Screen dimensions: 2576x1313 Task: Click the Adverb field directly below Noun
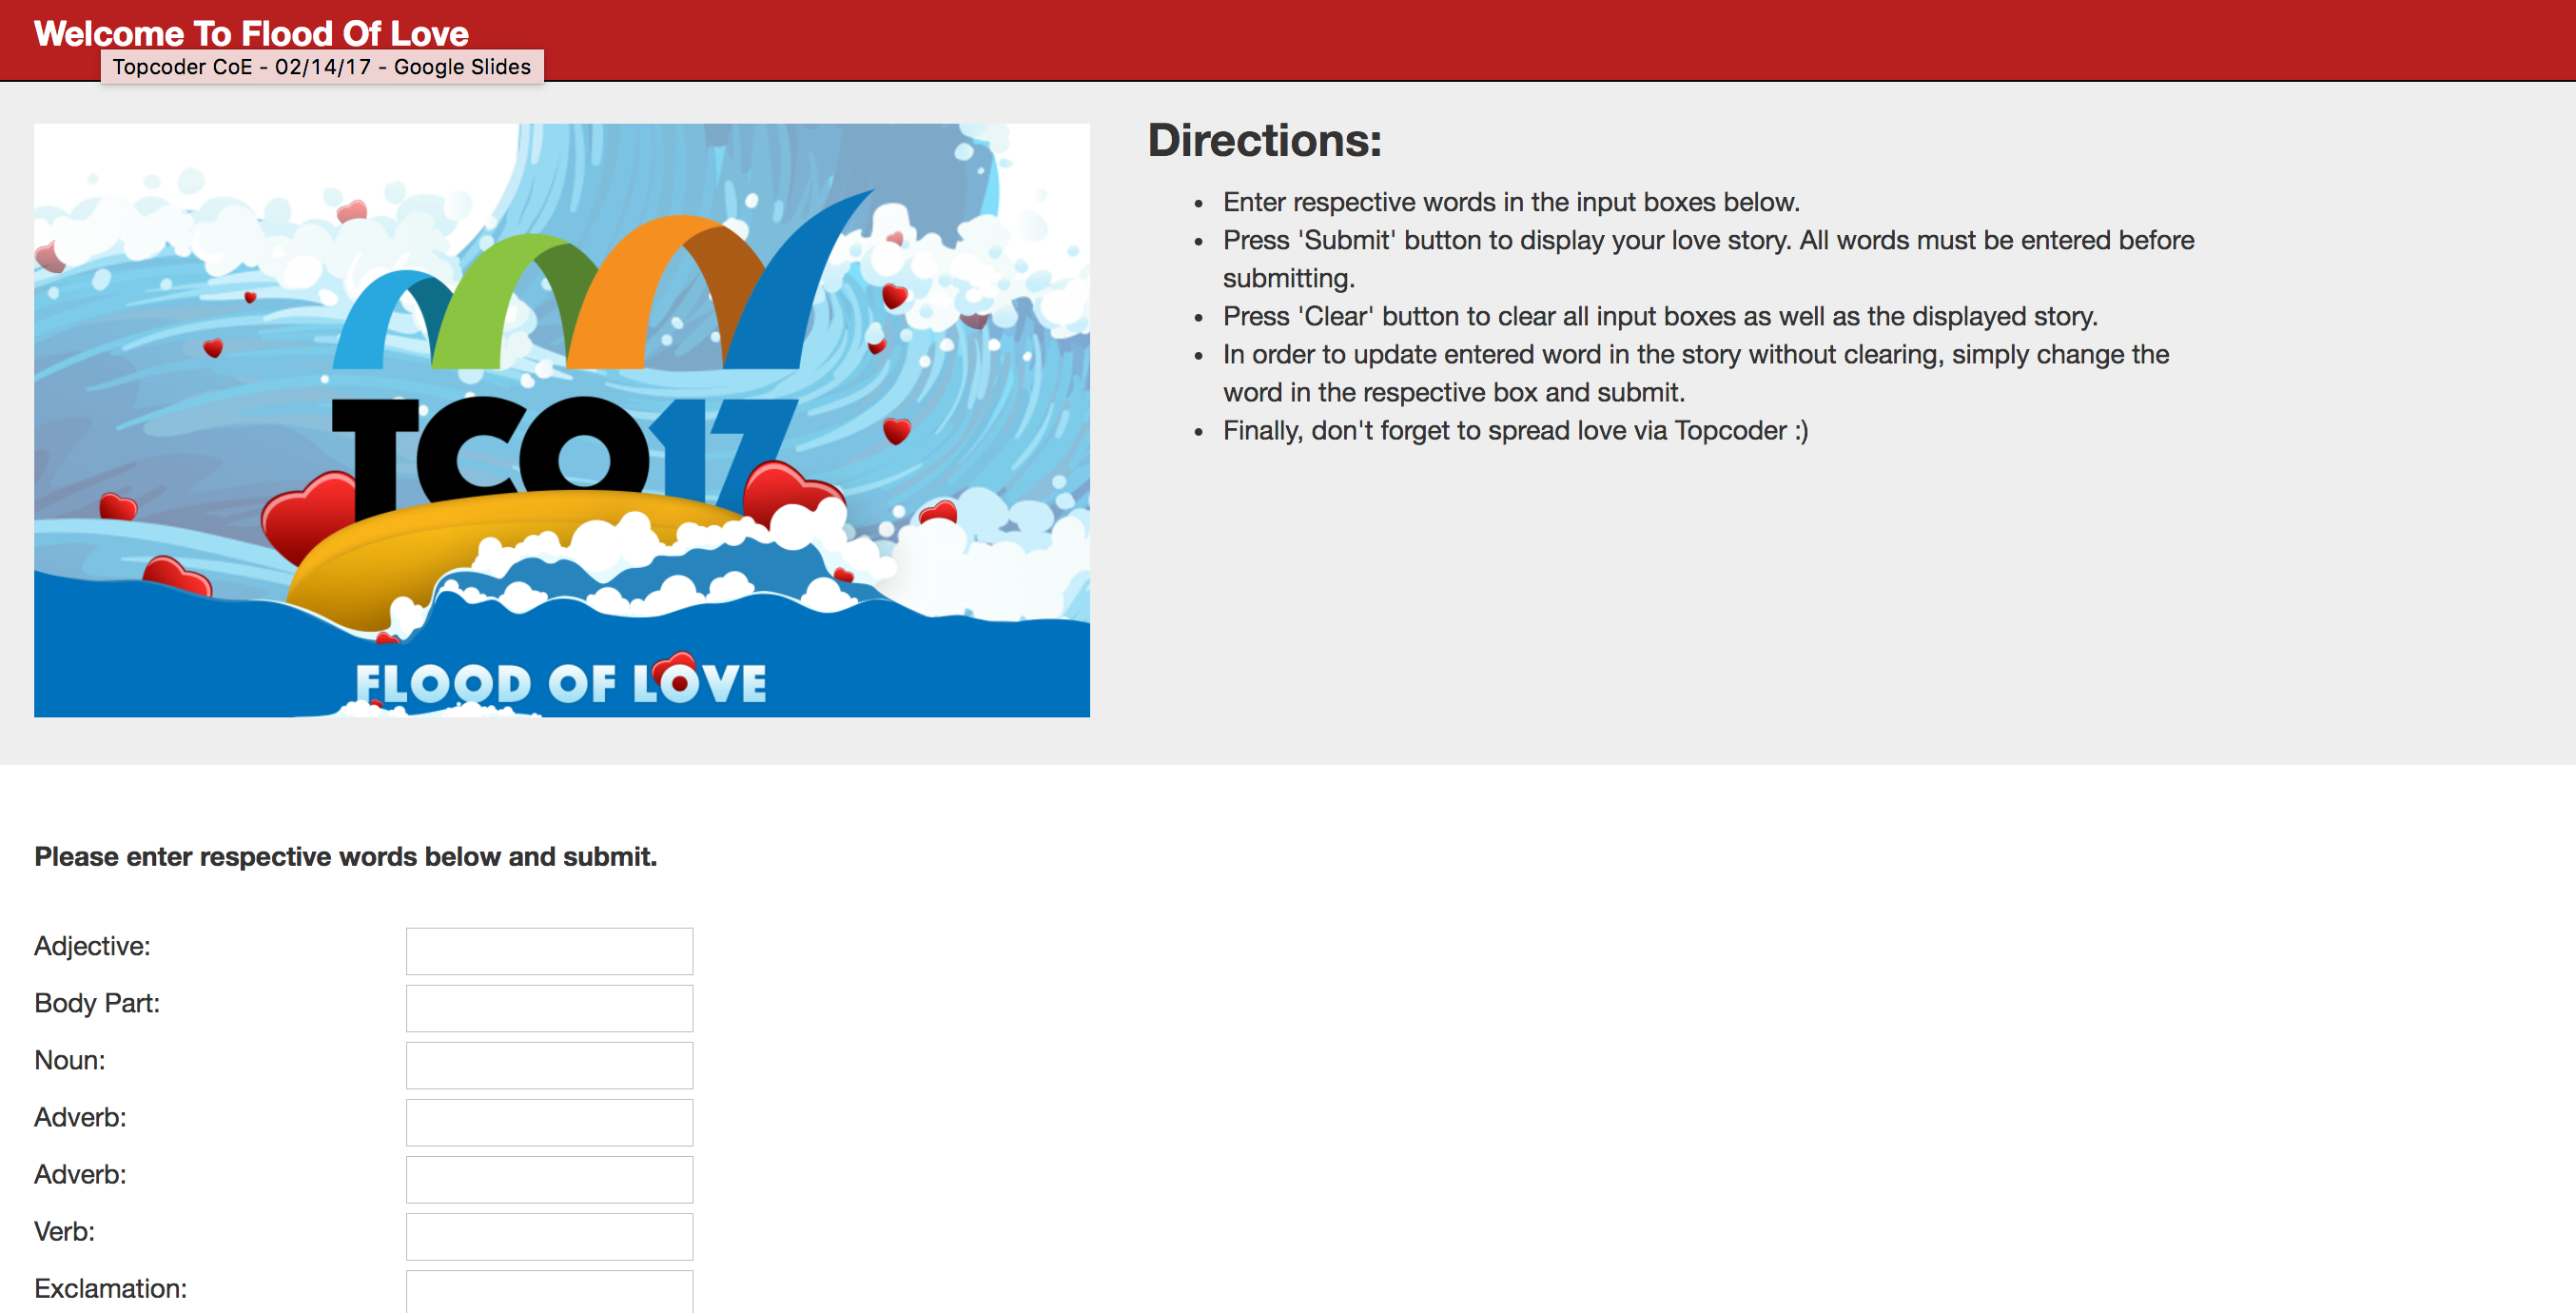coord(549,1121)
